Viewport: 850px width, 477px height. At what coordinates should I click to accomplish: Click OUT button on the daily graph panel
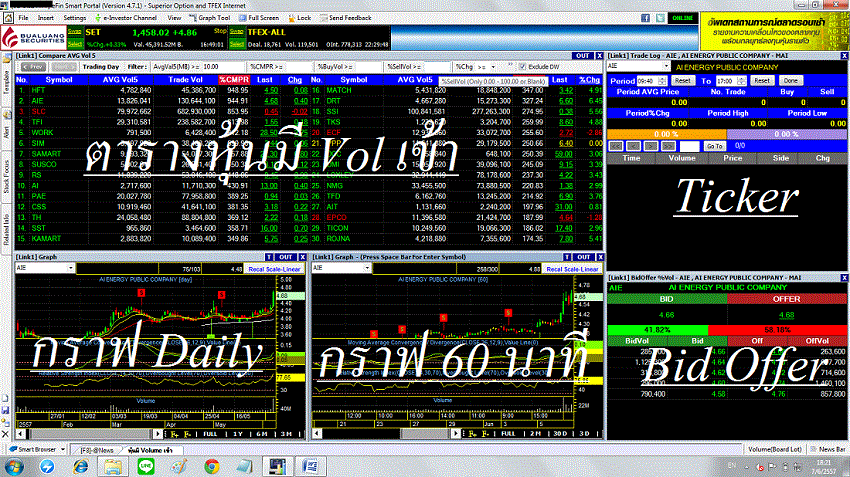[286, 257]
